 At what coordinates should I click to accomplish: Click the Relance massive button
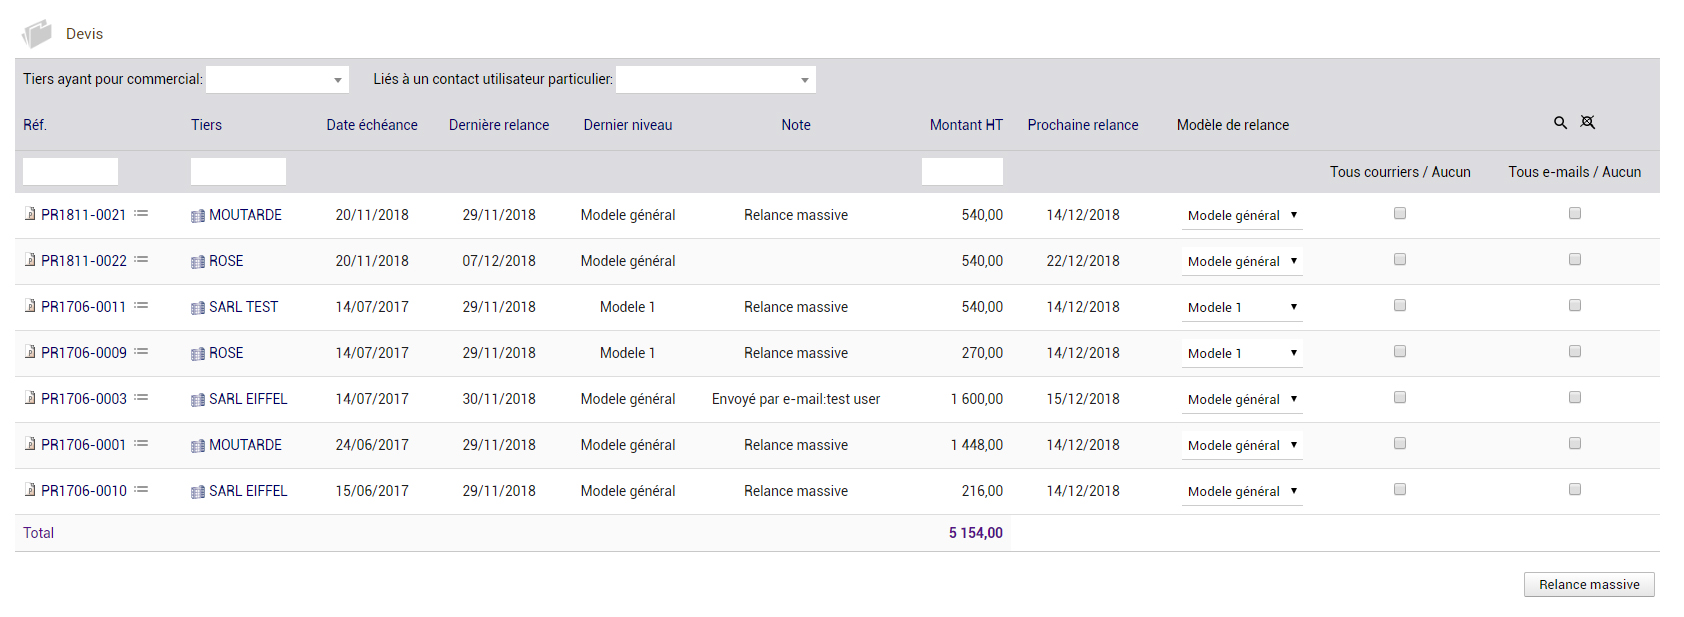pos(1589,584)
